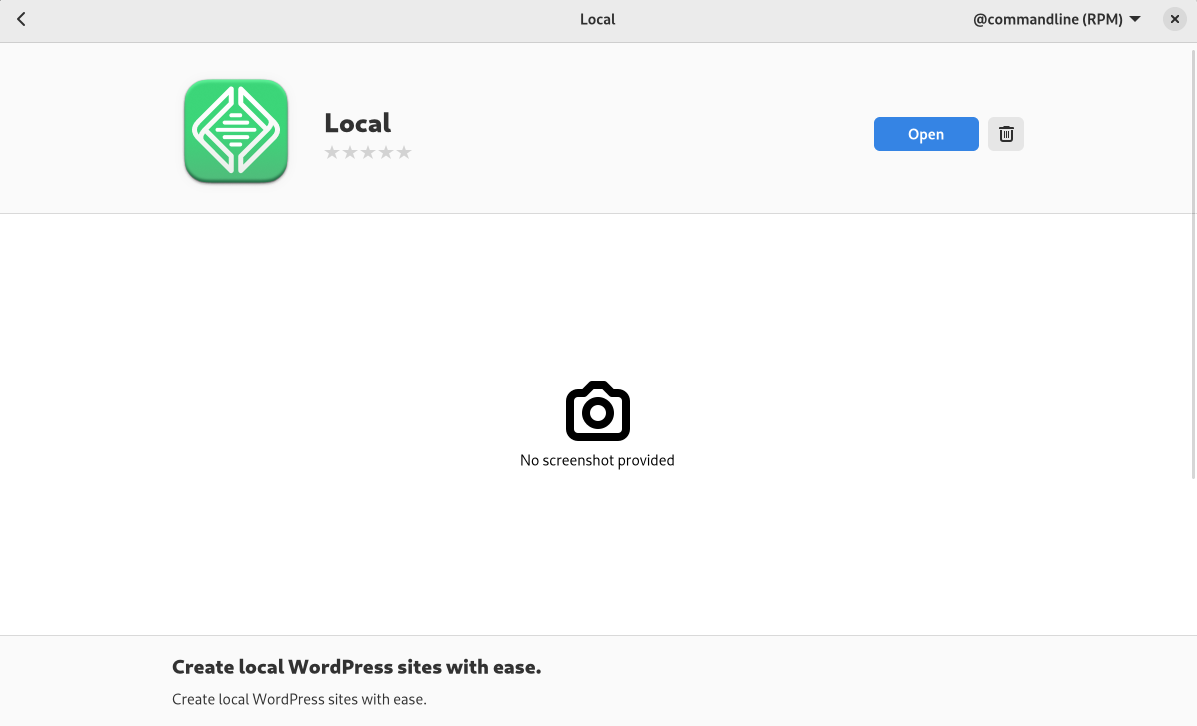The image size is (1197, 726).
Task: Click the Local title in header bar
Action: [597, 19]
